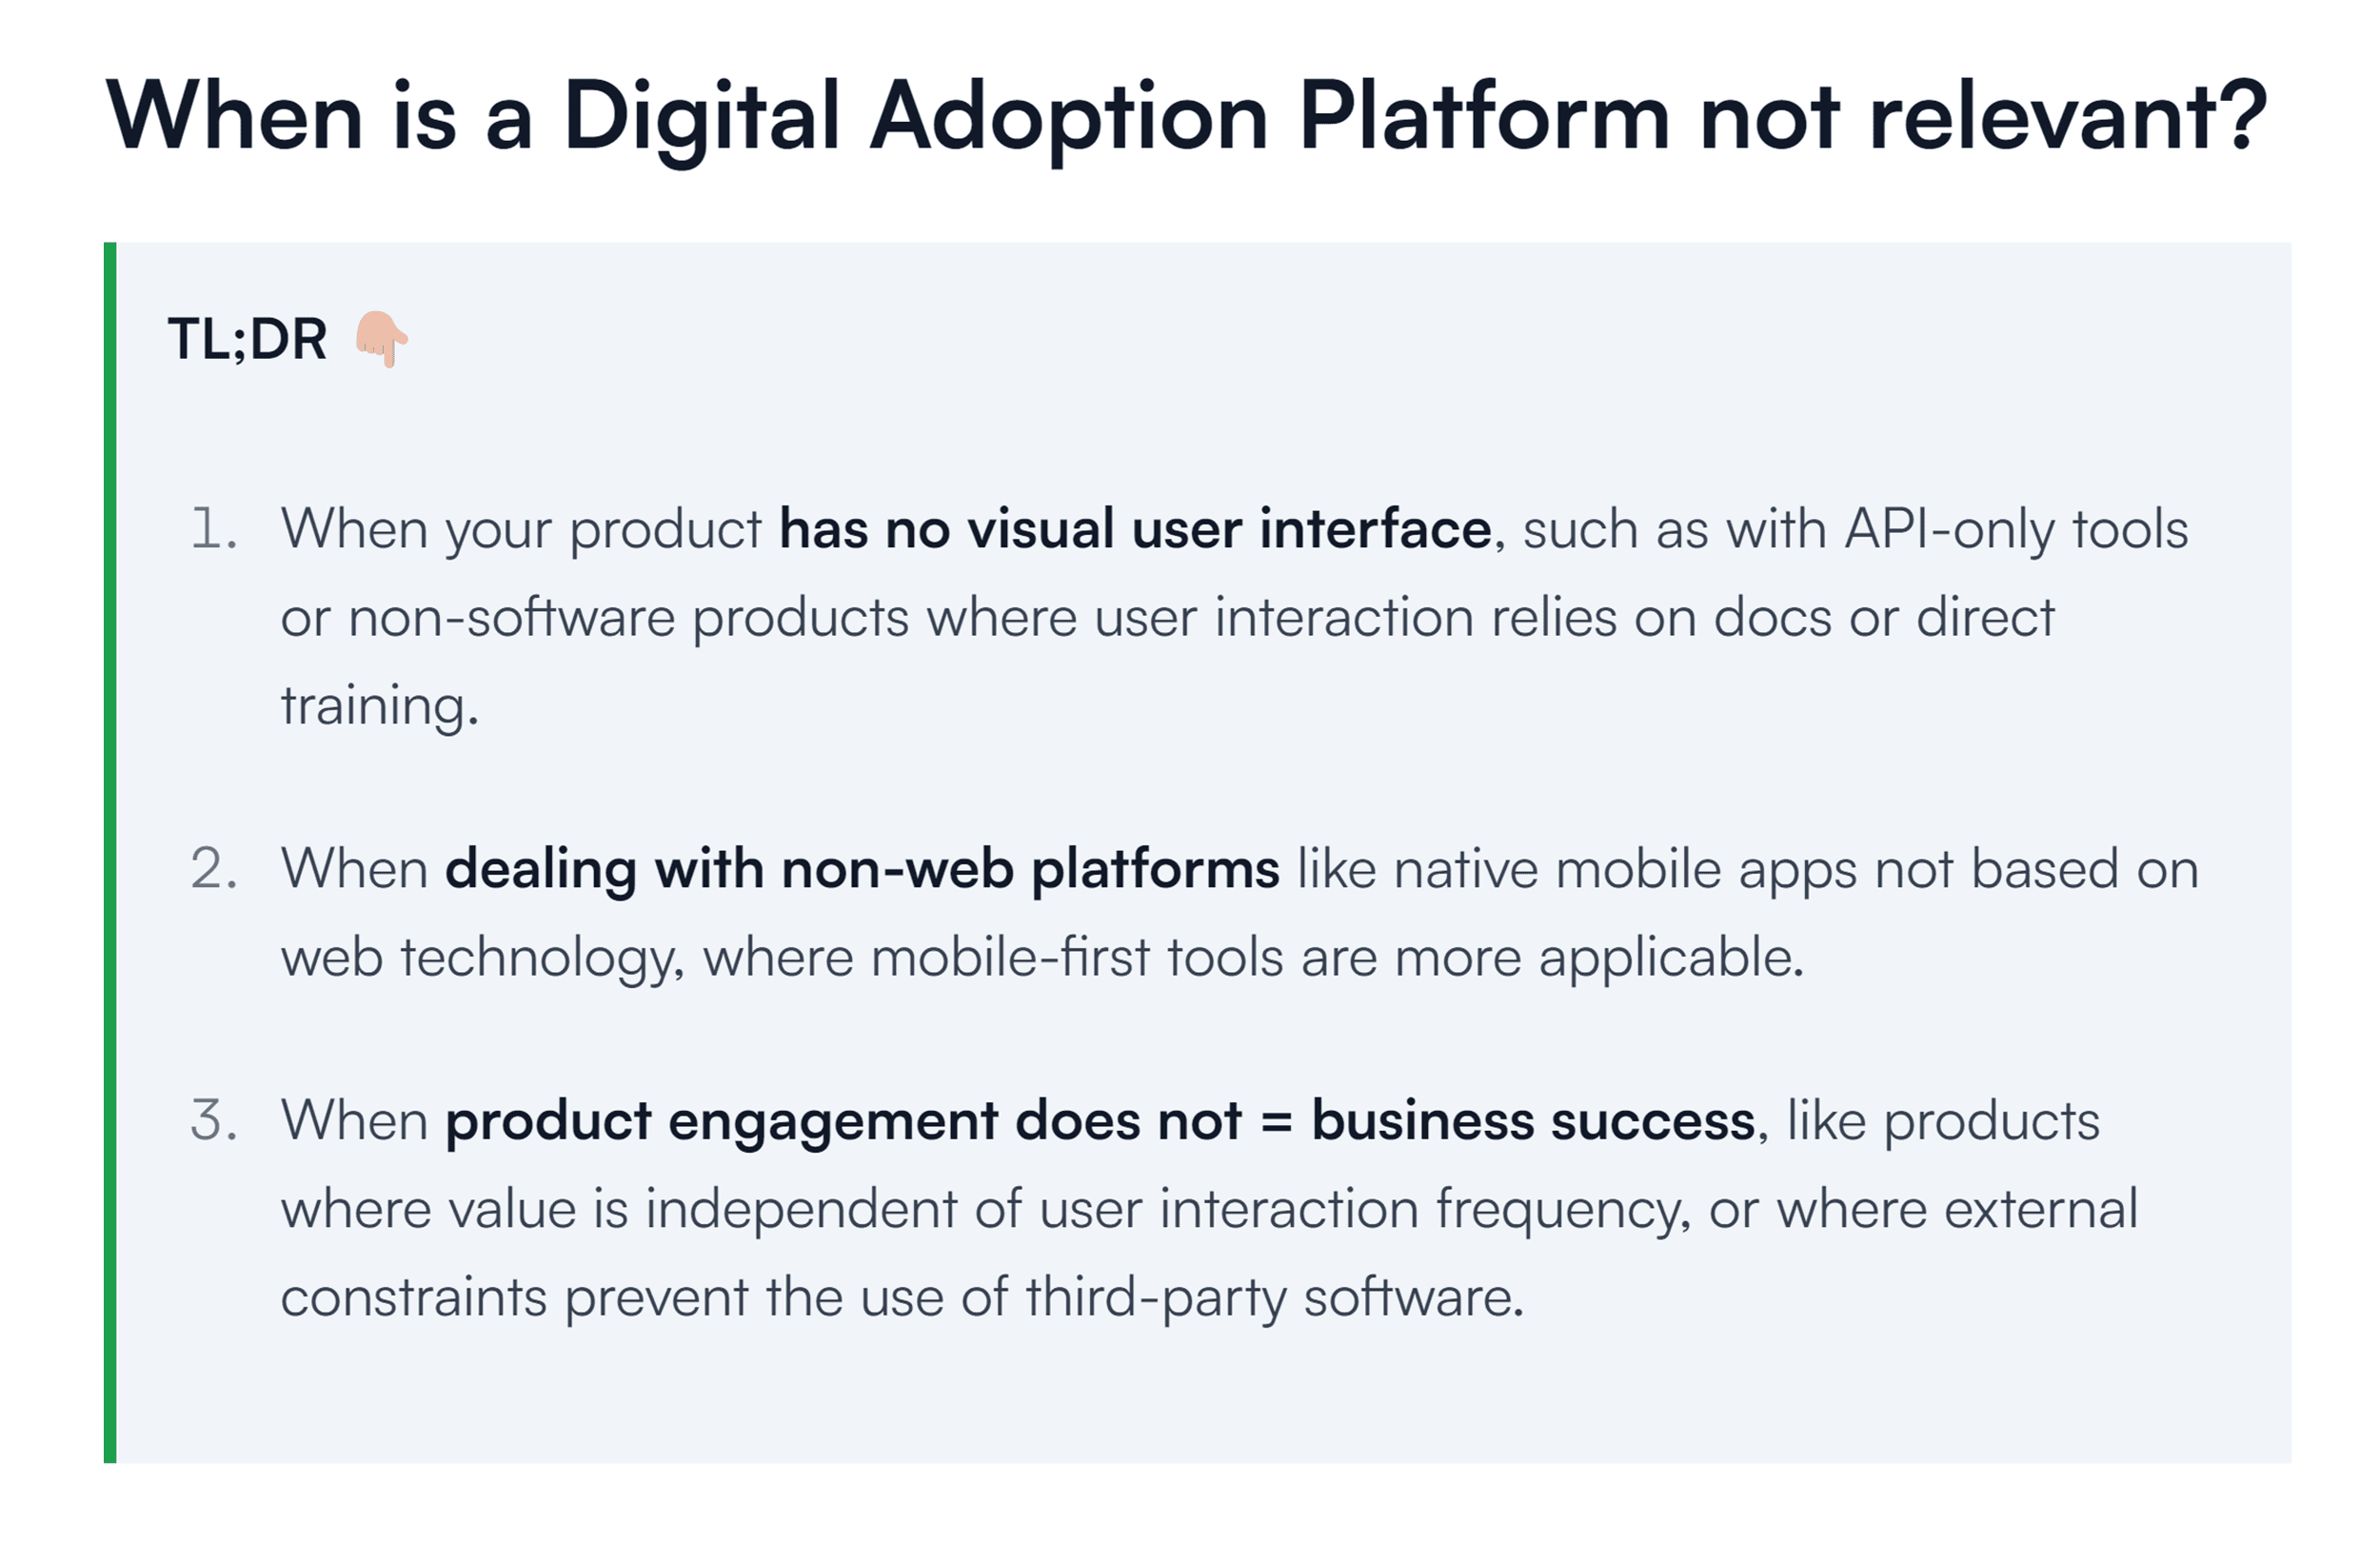
Task: Click the "web technology" phrase in item two
Action: (480, 957)
